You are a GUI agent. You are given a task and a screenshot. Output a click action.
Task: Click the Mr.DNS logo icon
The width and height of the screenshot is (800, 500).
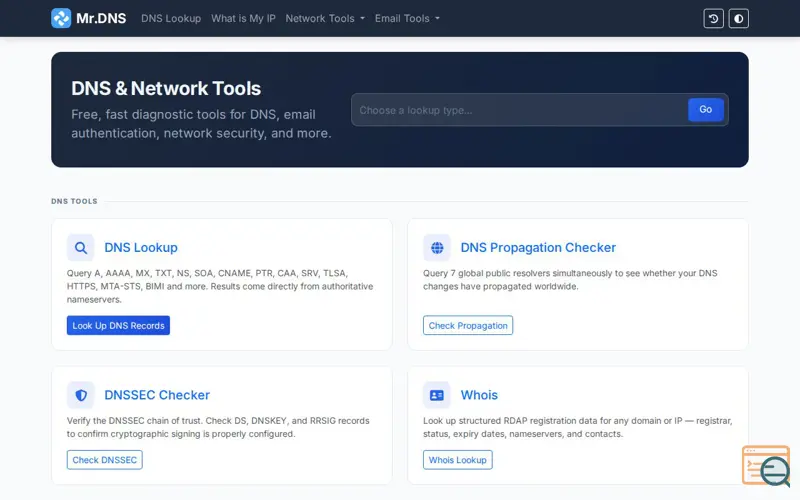(x=61, y=18)
